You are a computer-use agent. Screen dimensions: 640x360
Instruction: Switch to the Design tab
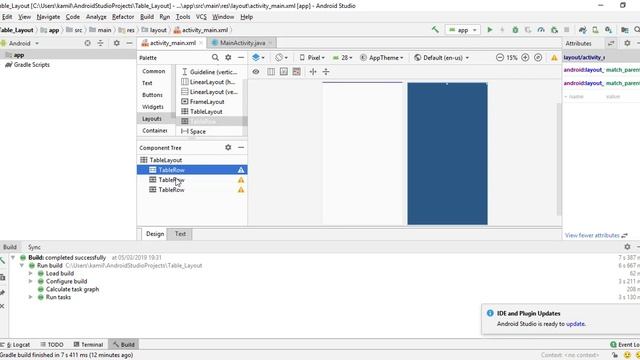(x=155, y=234)
